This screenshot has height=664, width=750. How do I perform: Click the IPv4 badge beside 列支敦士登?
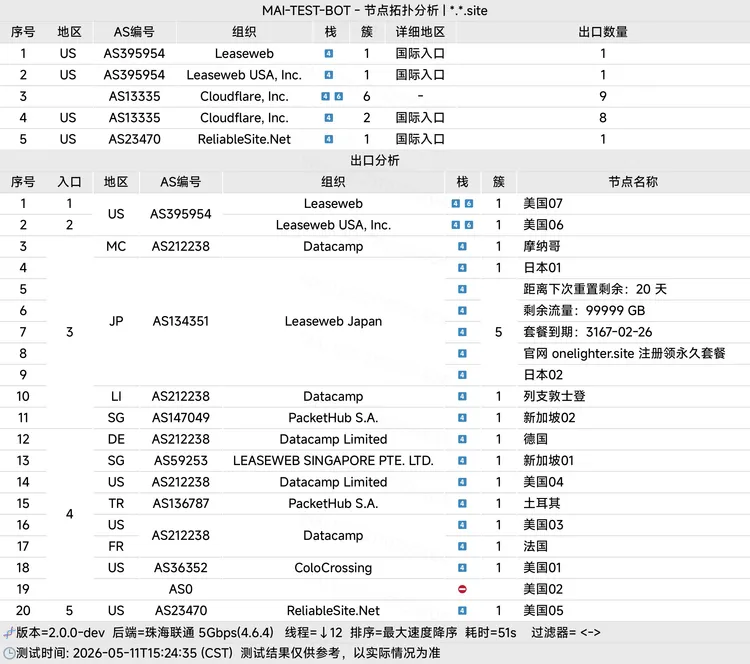462,396
